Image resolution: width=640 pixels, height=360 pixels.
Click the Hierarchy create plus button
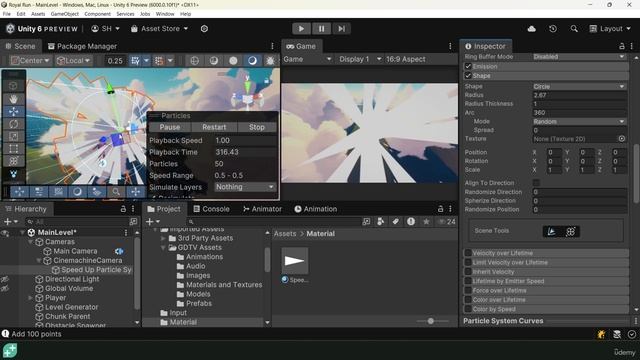click(x=11, y=221)
